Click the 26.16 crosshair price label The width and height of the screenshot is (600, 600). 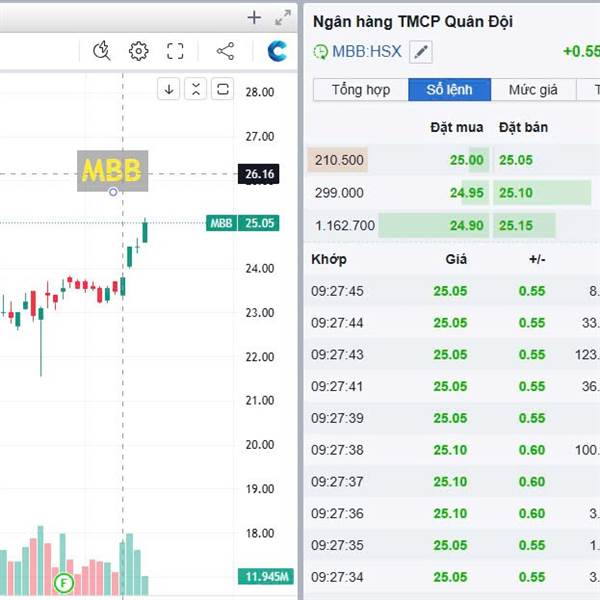[259, 174]
